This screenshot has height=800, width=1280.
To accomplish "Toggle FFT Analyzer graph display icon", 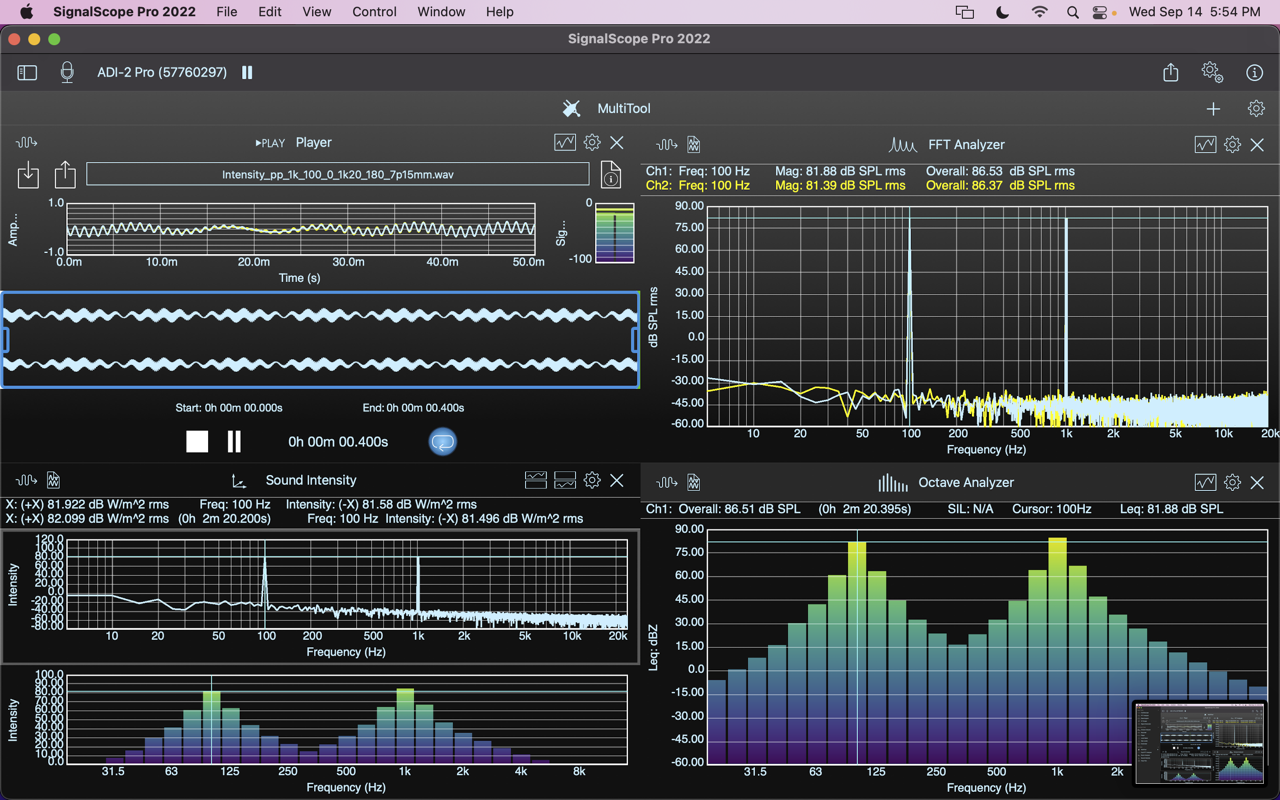I will (x=1205, y=145).
